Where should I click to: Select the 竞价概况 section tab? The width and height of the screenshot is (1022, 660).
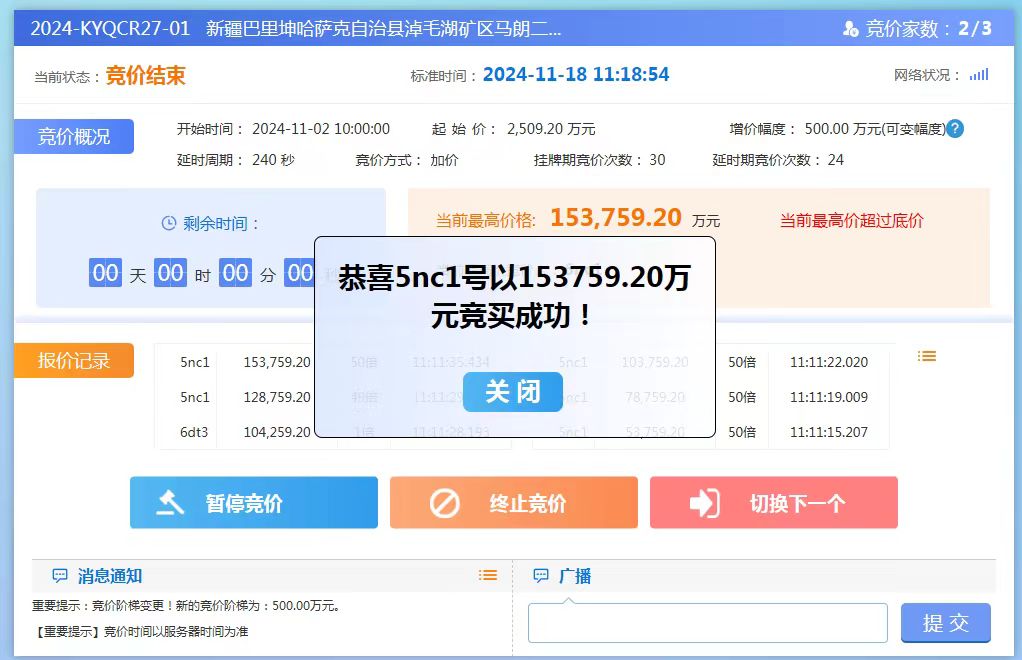tap(74, 137)
